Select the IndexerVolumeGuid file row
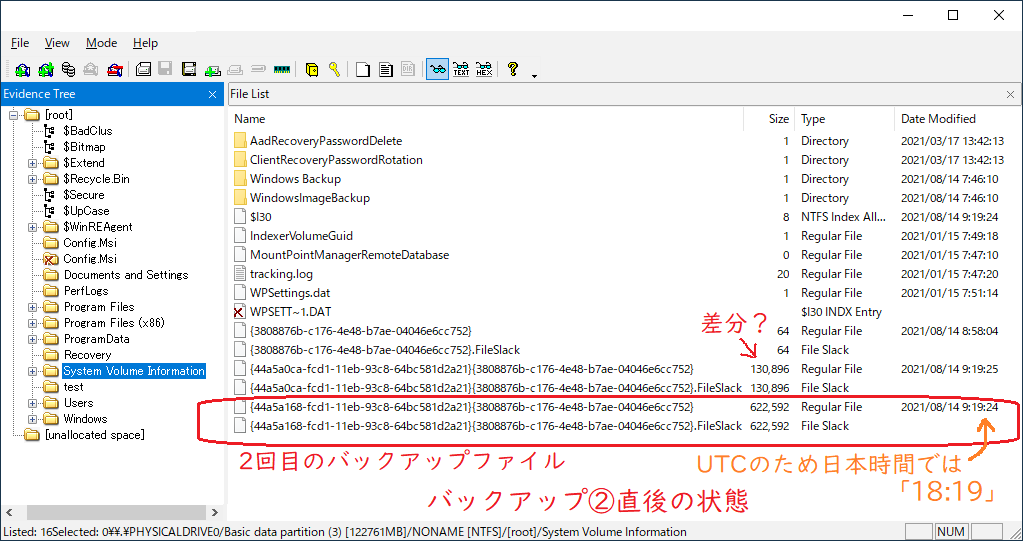 pyautogui.click(x=301, y=236)
